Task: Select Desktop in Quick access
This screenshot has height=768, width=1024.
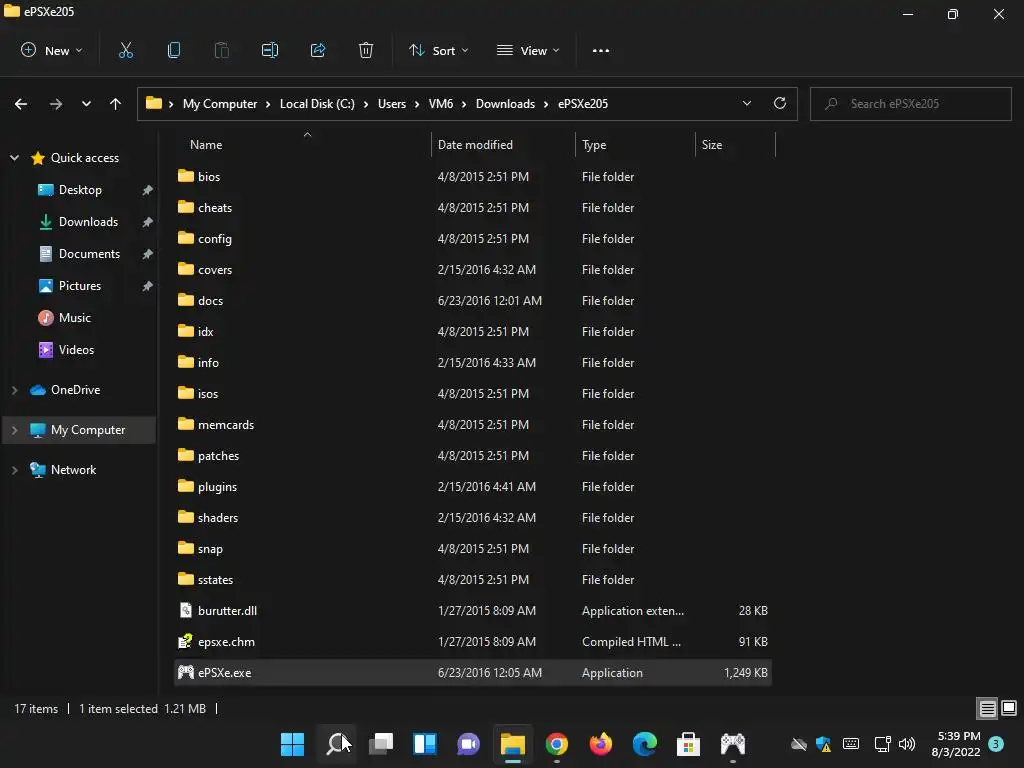Action: tap(80, 189)
